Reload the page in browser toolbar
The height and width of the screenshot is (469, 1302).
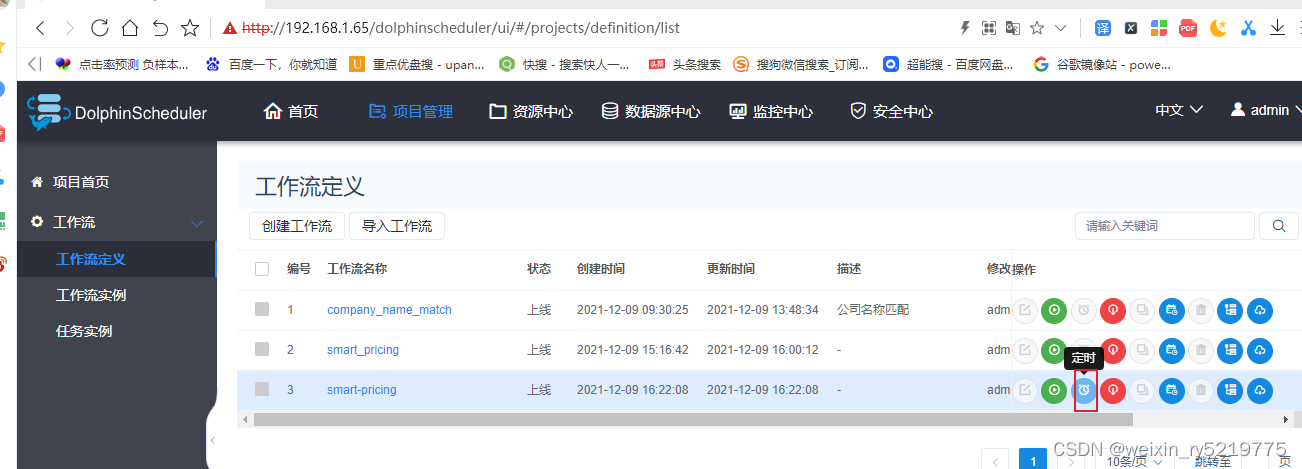(100, 28)
